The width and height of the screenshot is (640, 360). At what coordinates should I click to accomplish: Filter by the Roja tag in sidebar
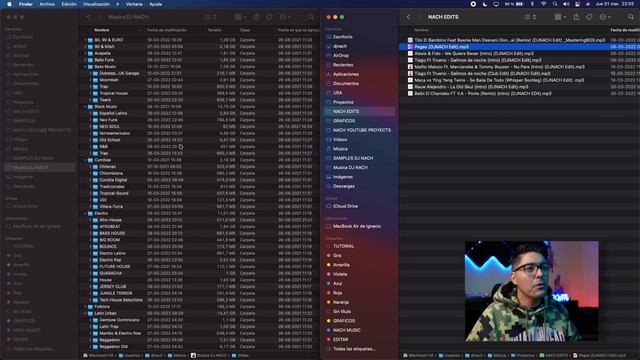(x=337, y=293)
